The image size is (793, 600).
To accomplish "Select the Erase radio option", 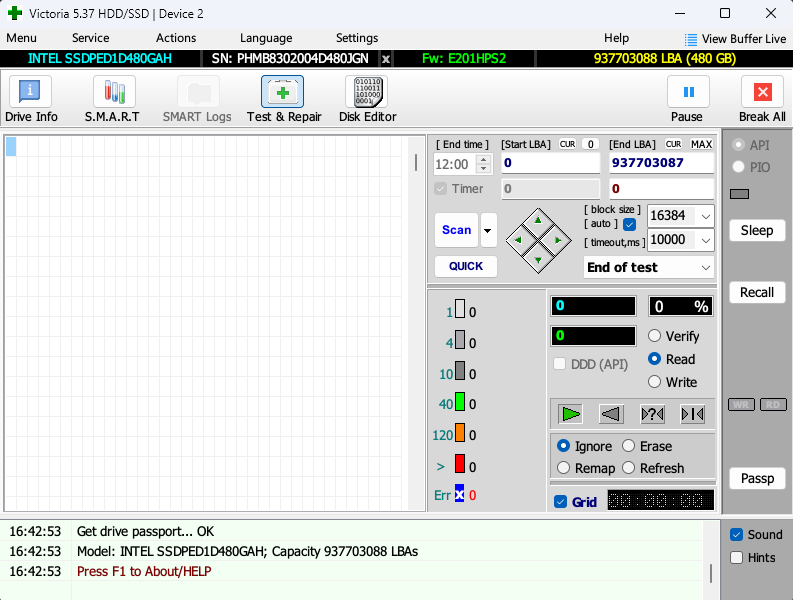I will [629, 446].
